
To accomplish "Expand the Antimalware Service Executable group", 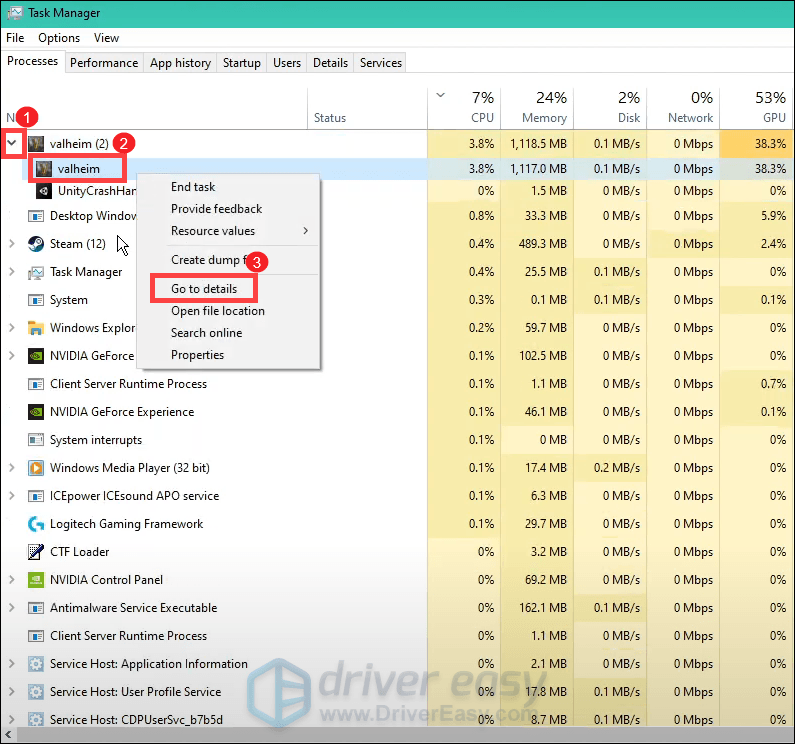I will click(x=12, y=608).
